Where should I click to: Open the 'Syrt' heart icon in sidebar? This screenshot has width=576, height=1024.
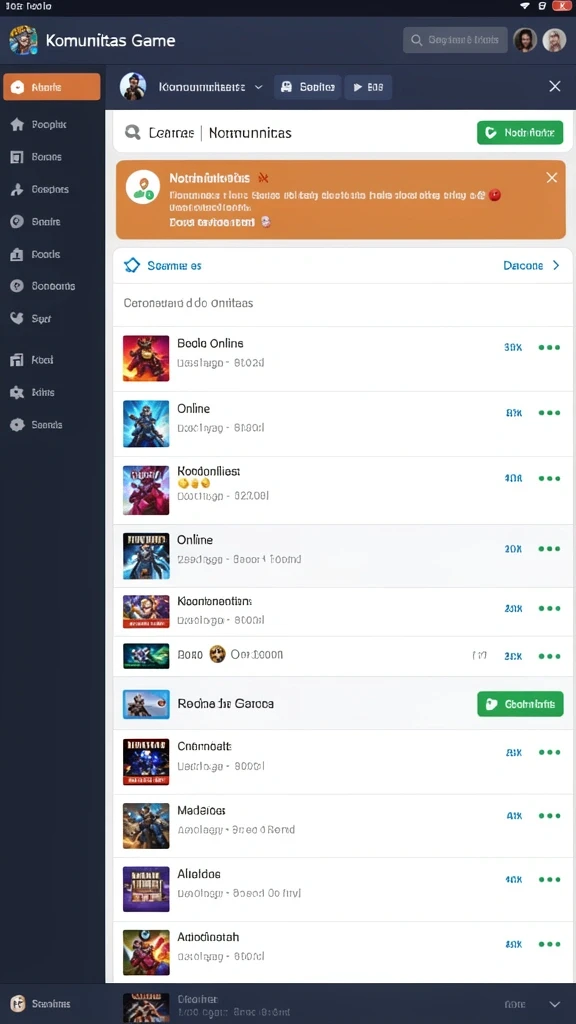click(x=17, y=319)
